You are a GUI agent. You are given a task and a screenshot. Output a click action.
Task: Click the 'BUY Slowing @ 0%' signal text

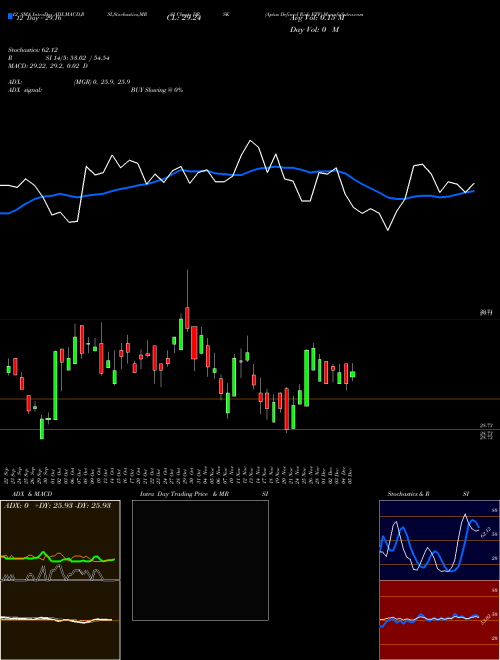pyautogui.click(x=157, y=90)
